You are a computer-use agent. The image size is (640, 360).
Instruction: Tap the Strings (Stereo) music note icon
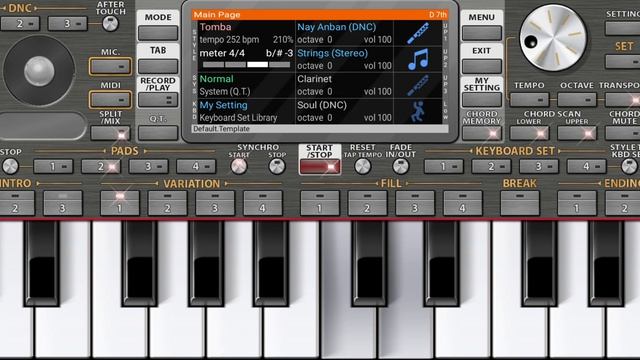pos(418,60)
